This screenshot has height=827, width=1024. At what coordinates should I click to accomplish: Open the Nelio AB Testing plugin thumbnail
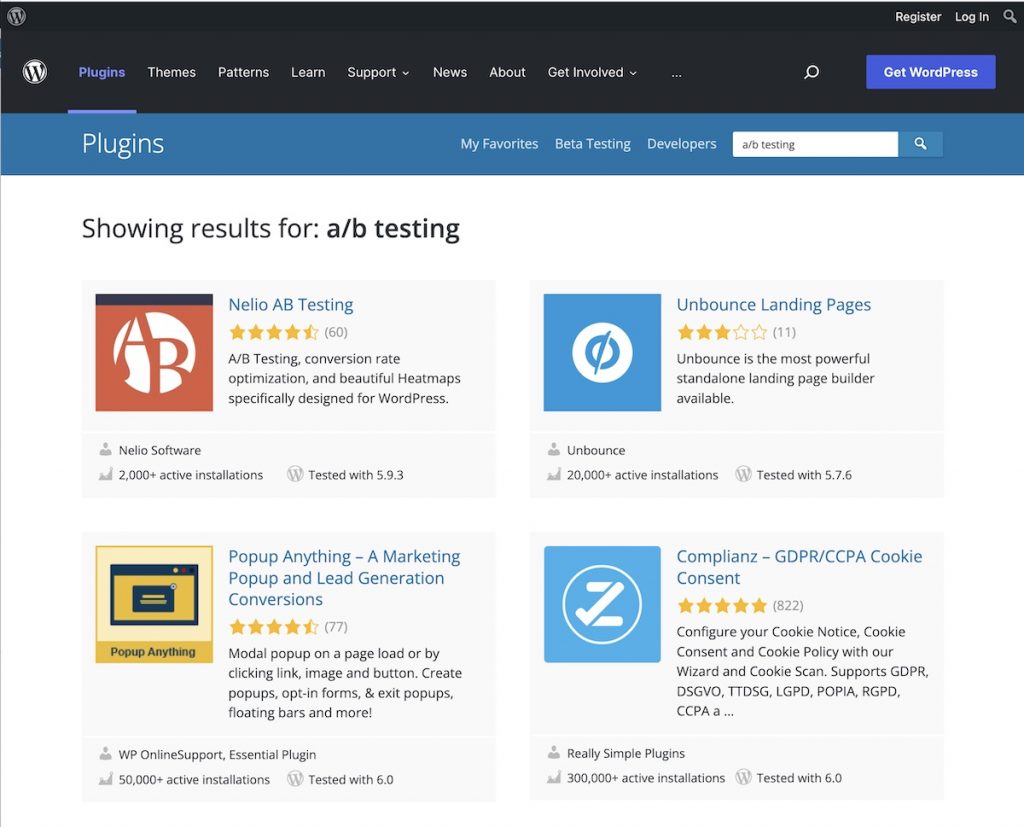click(x=154, y=353)
